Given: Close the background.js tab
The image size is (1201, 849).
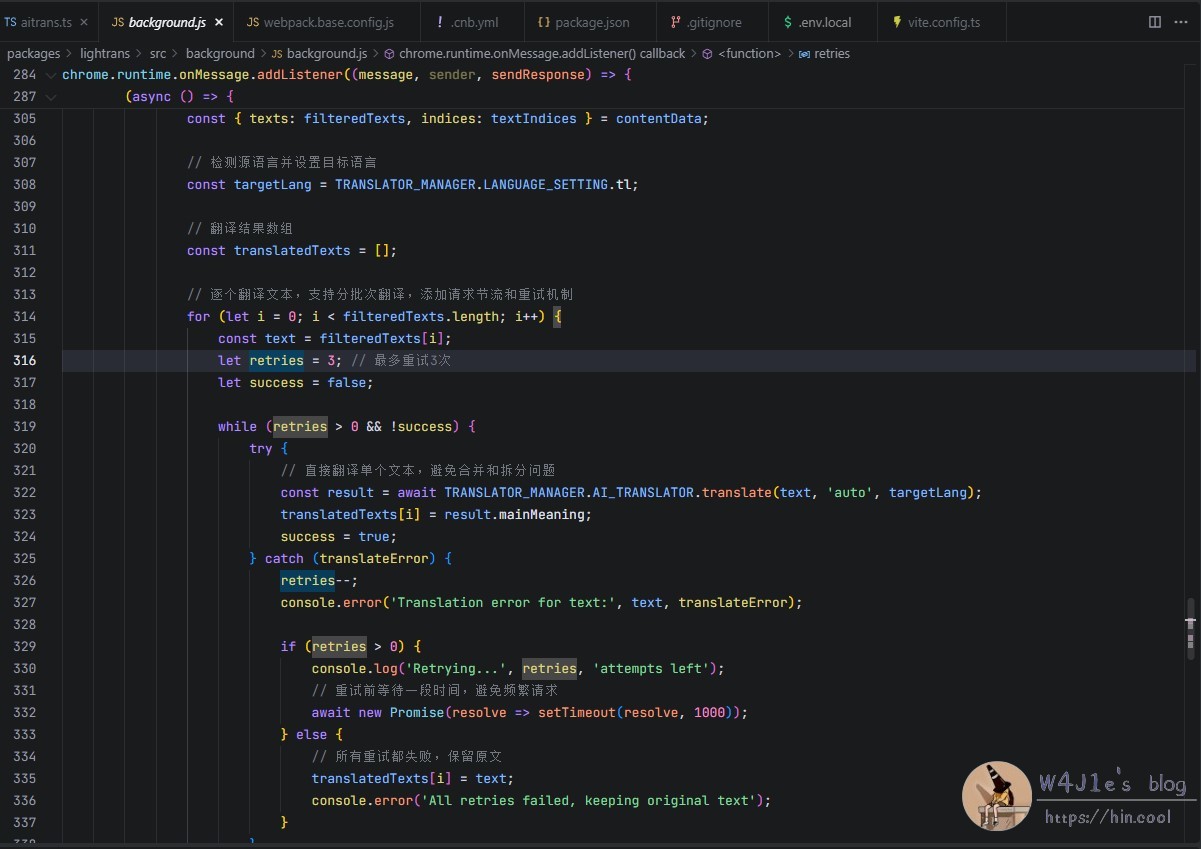Looking at the screenshot, I should point(219,22).
